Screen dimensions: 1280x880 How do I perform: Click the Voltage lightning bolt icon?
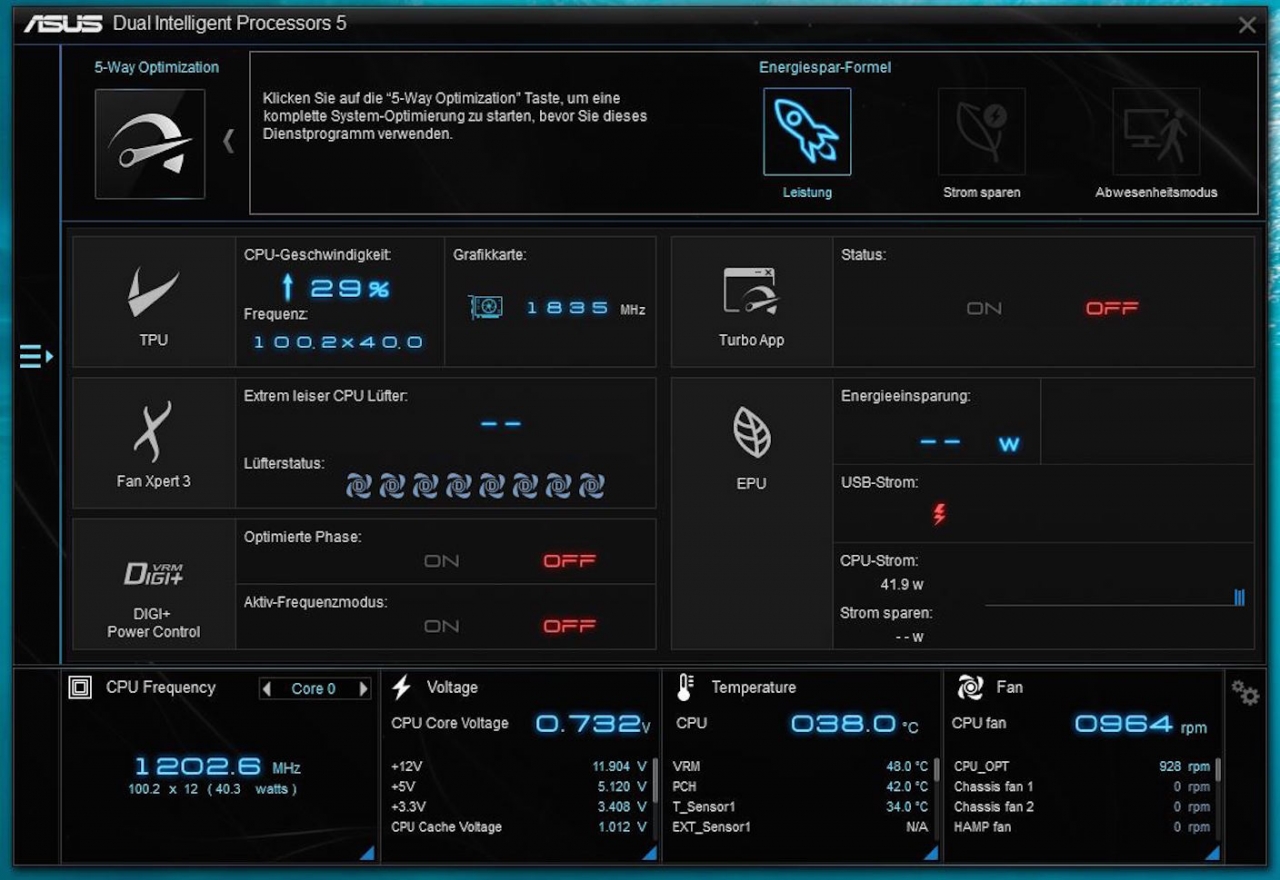pos(401,687)
